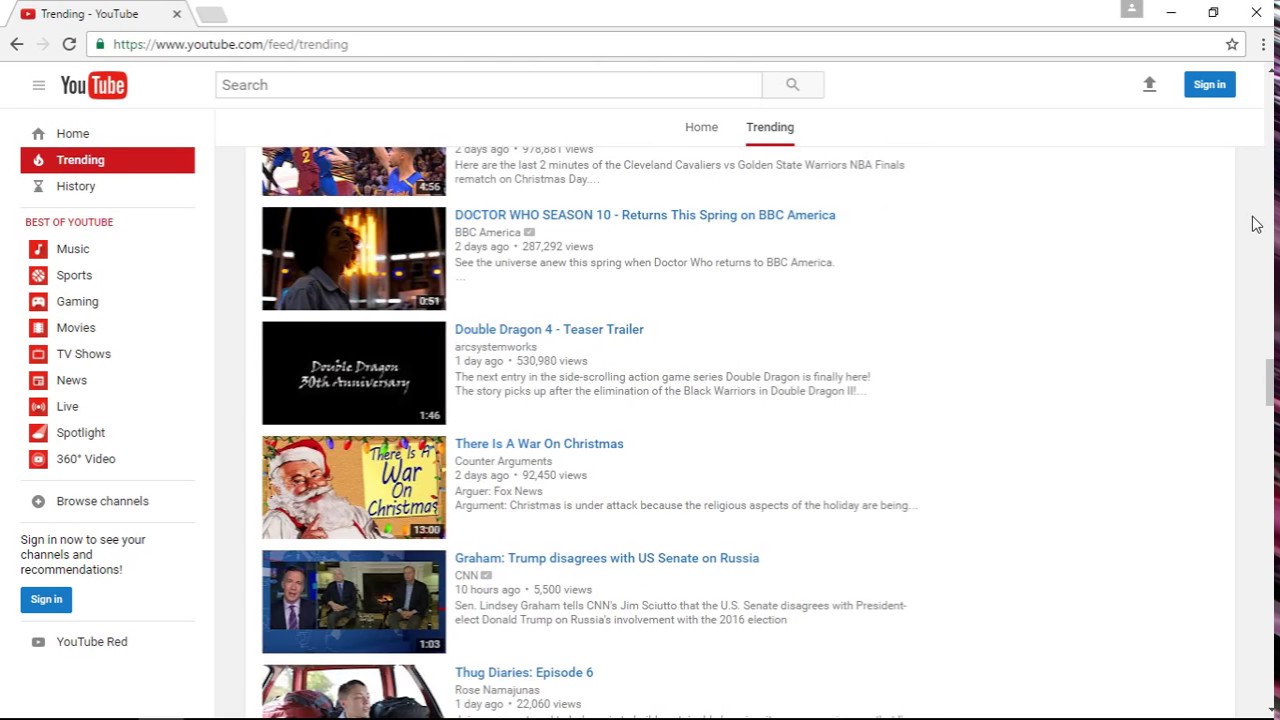Open There Is A War On Christmas title
This screenshot has width=1280, height=720.
(x=539, y=444)
